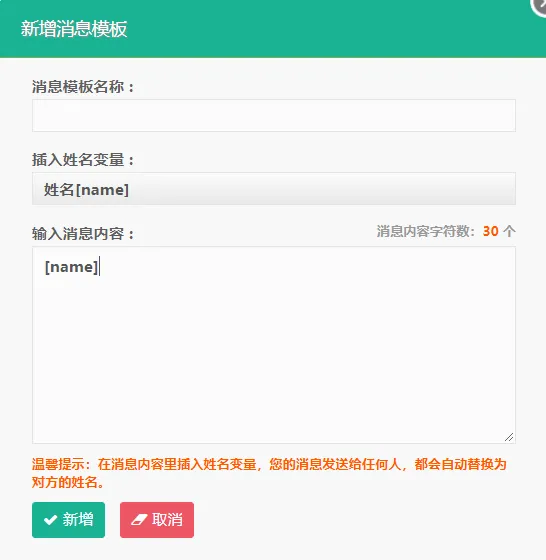Viewport: 546px width, 560px height.
Task: Insert the 姓名[name] variable button
Action: coord(274,189)
